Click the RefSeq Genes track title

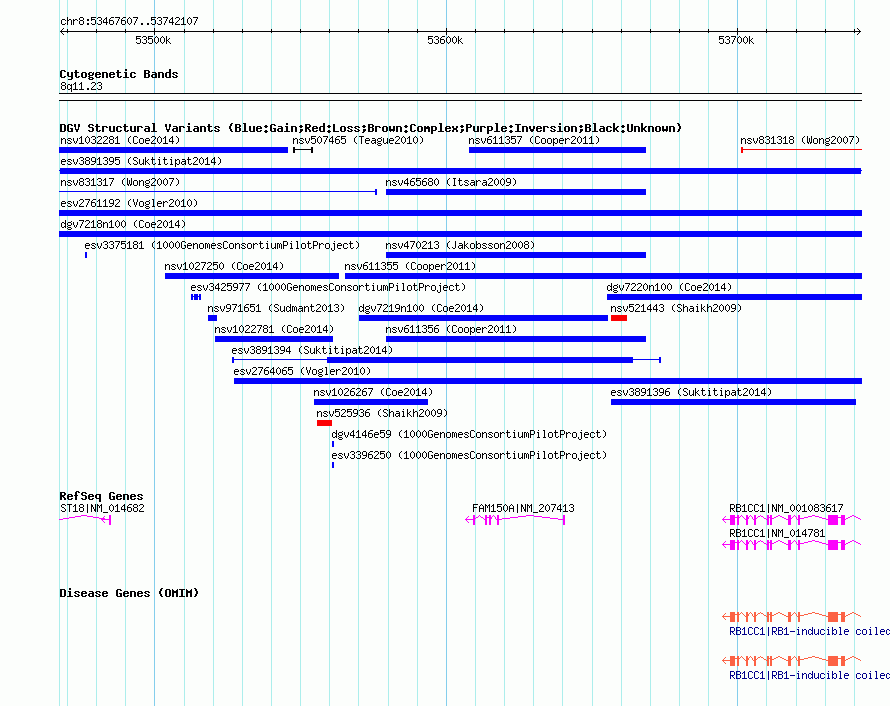(101, 496)
